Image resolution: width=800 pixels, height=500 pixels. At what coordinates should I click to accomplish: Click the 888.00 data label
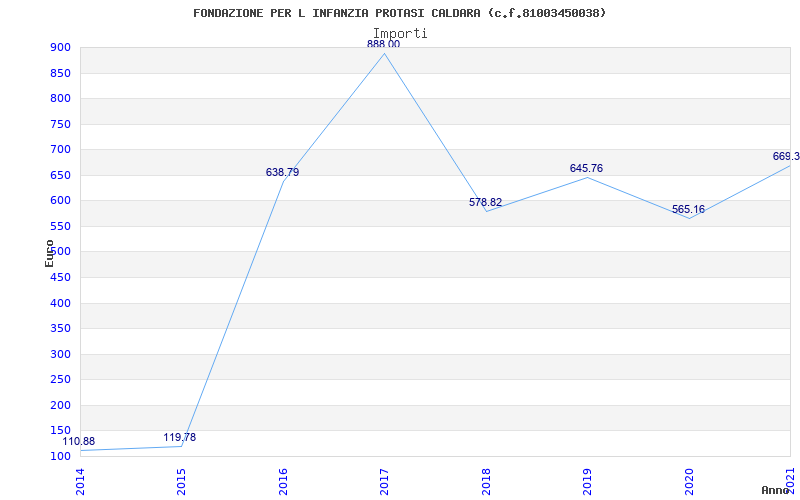click(383, 44)
